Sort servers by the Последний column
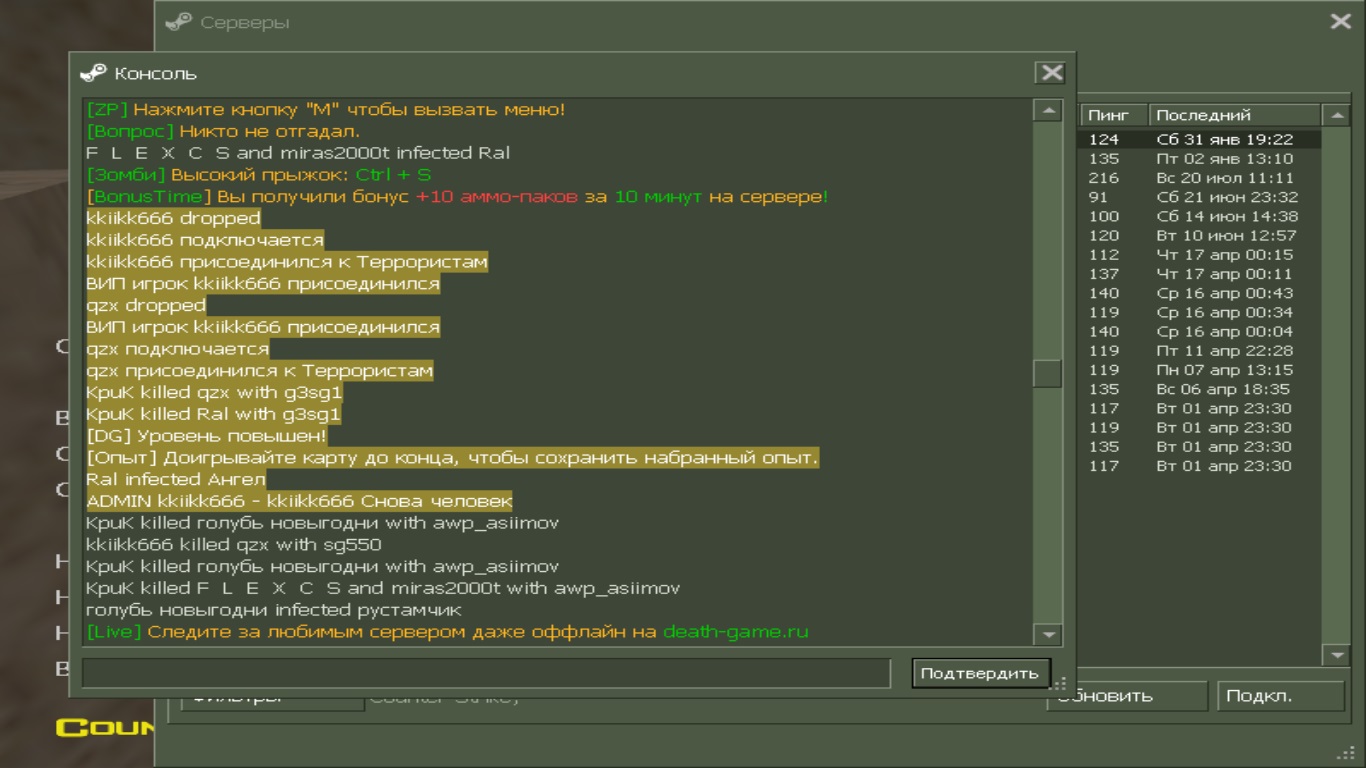This screenshot has width=1366, height=768. (x=1234, y=115)
